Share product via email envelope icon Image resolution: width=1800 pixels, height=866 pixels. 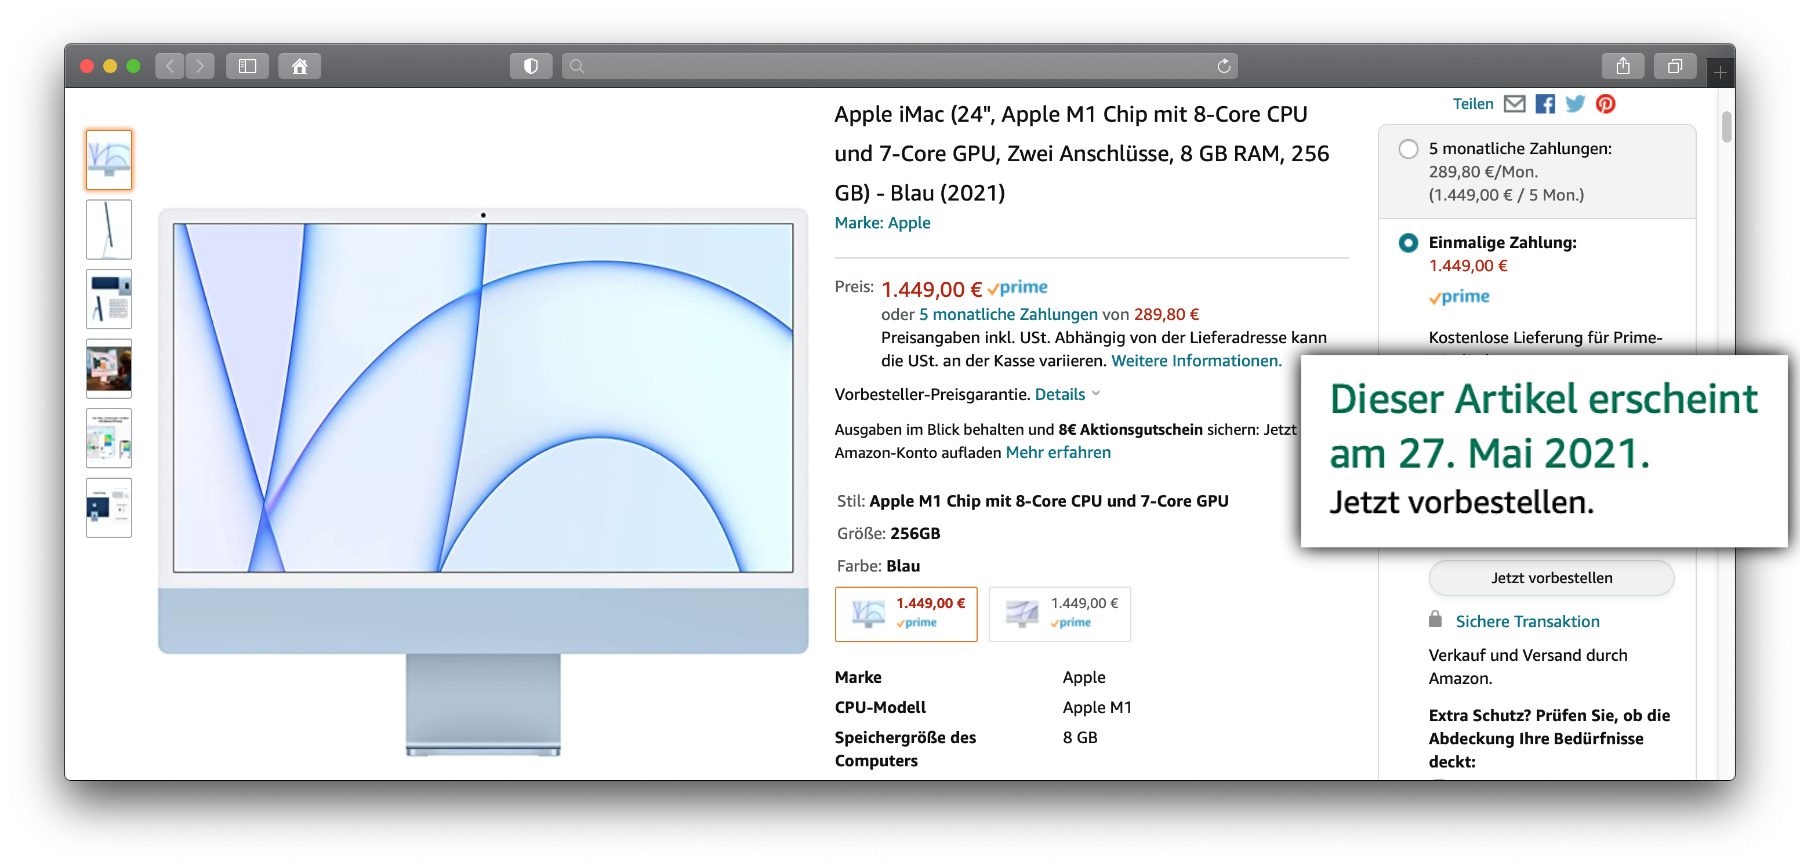[1514, 104]
